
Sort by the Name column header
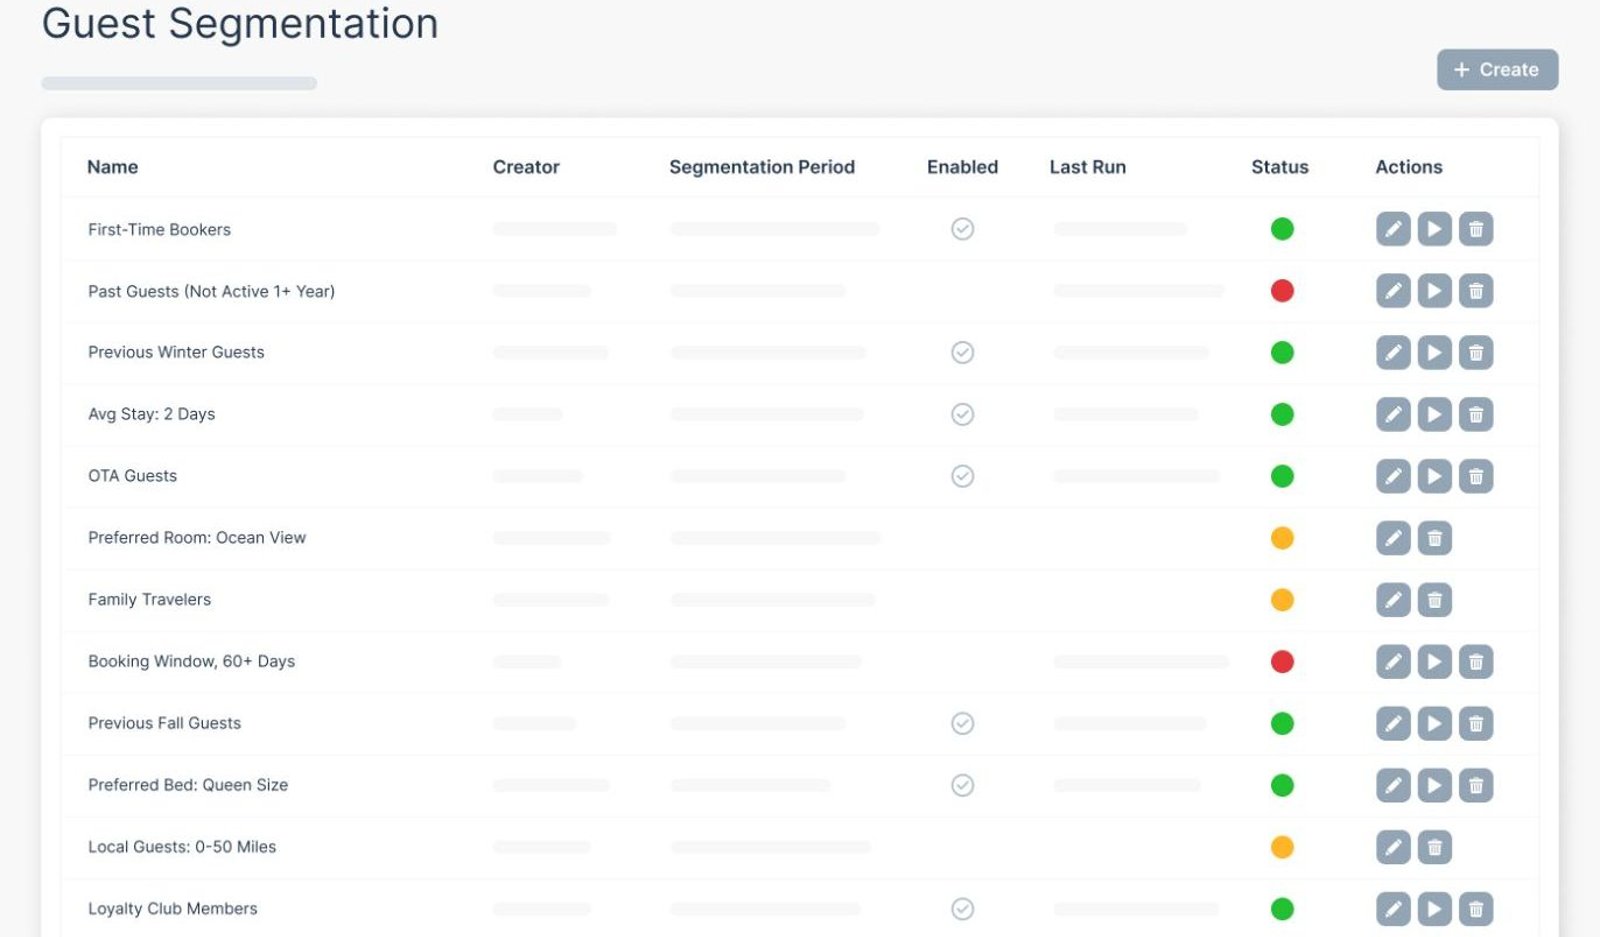[112, 167]
